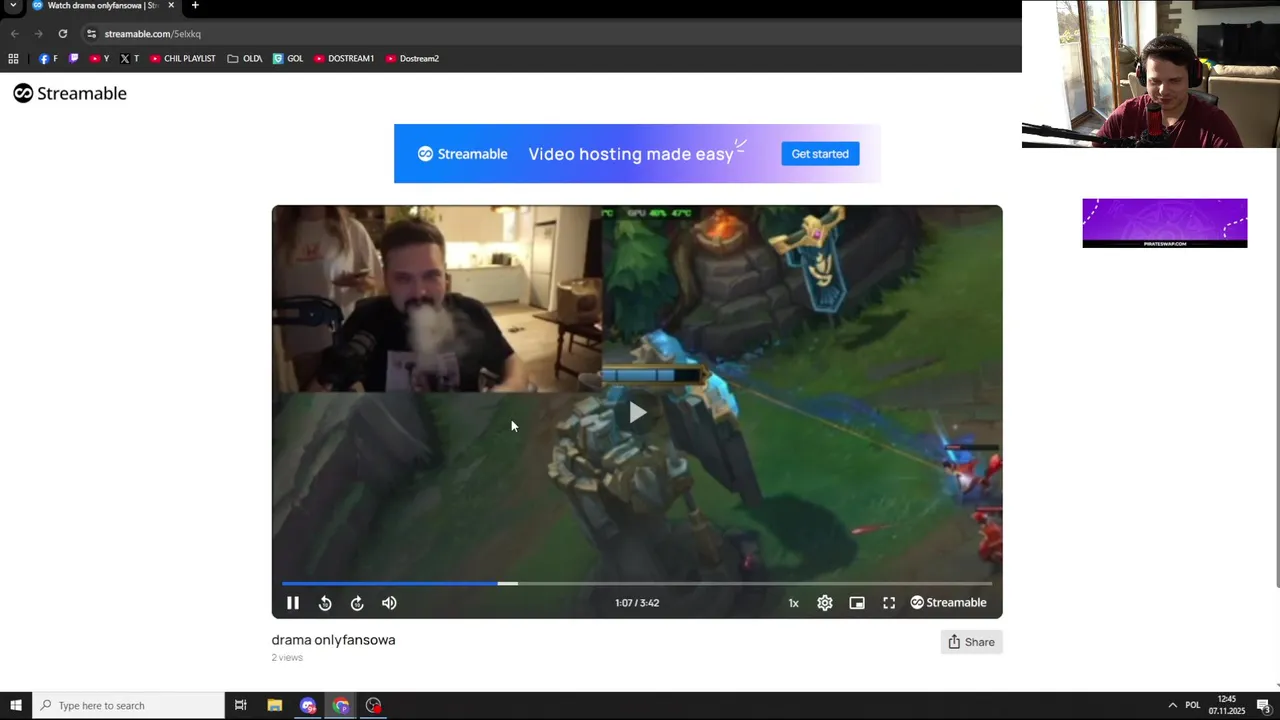
Task: Open the GOL bookmark
Action: coord(288,59)
